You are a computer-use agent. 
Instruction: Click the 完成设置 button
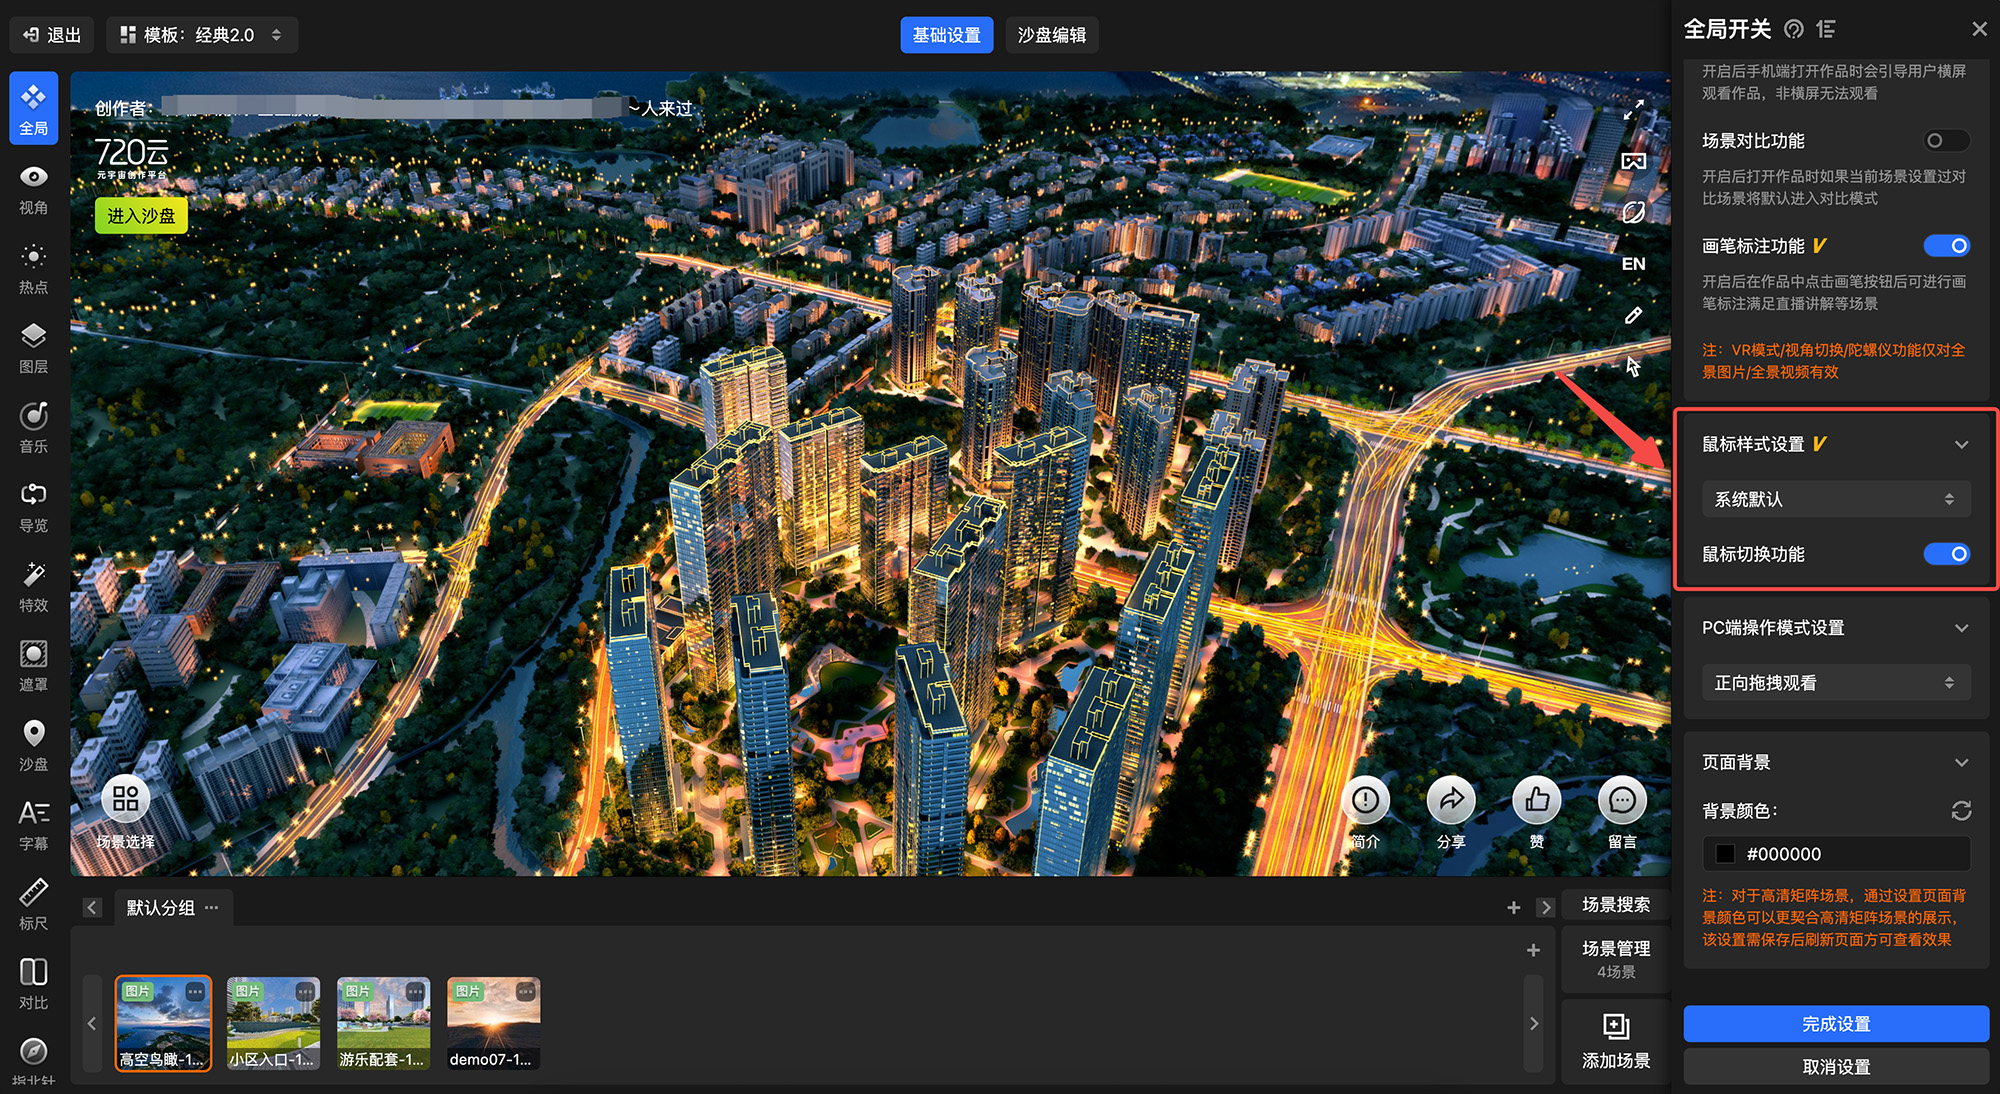click(x=1836, y=1024)
